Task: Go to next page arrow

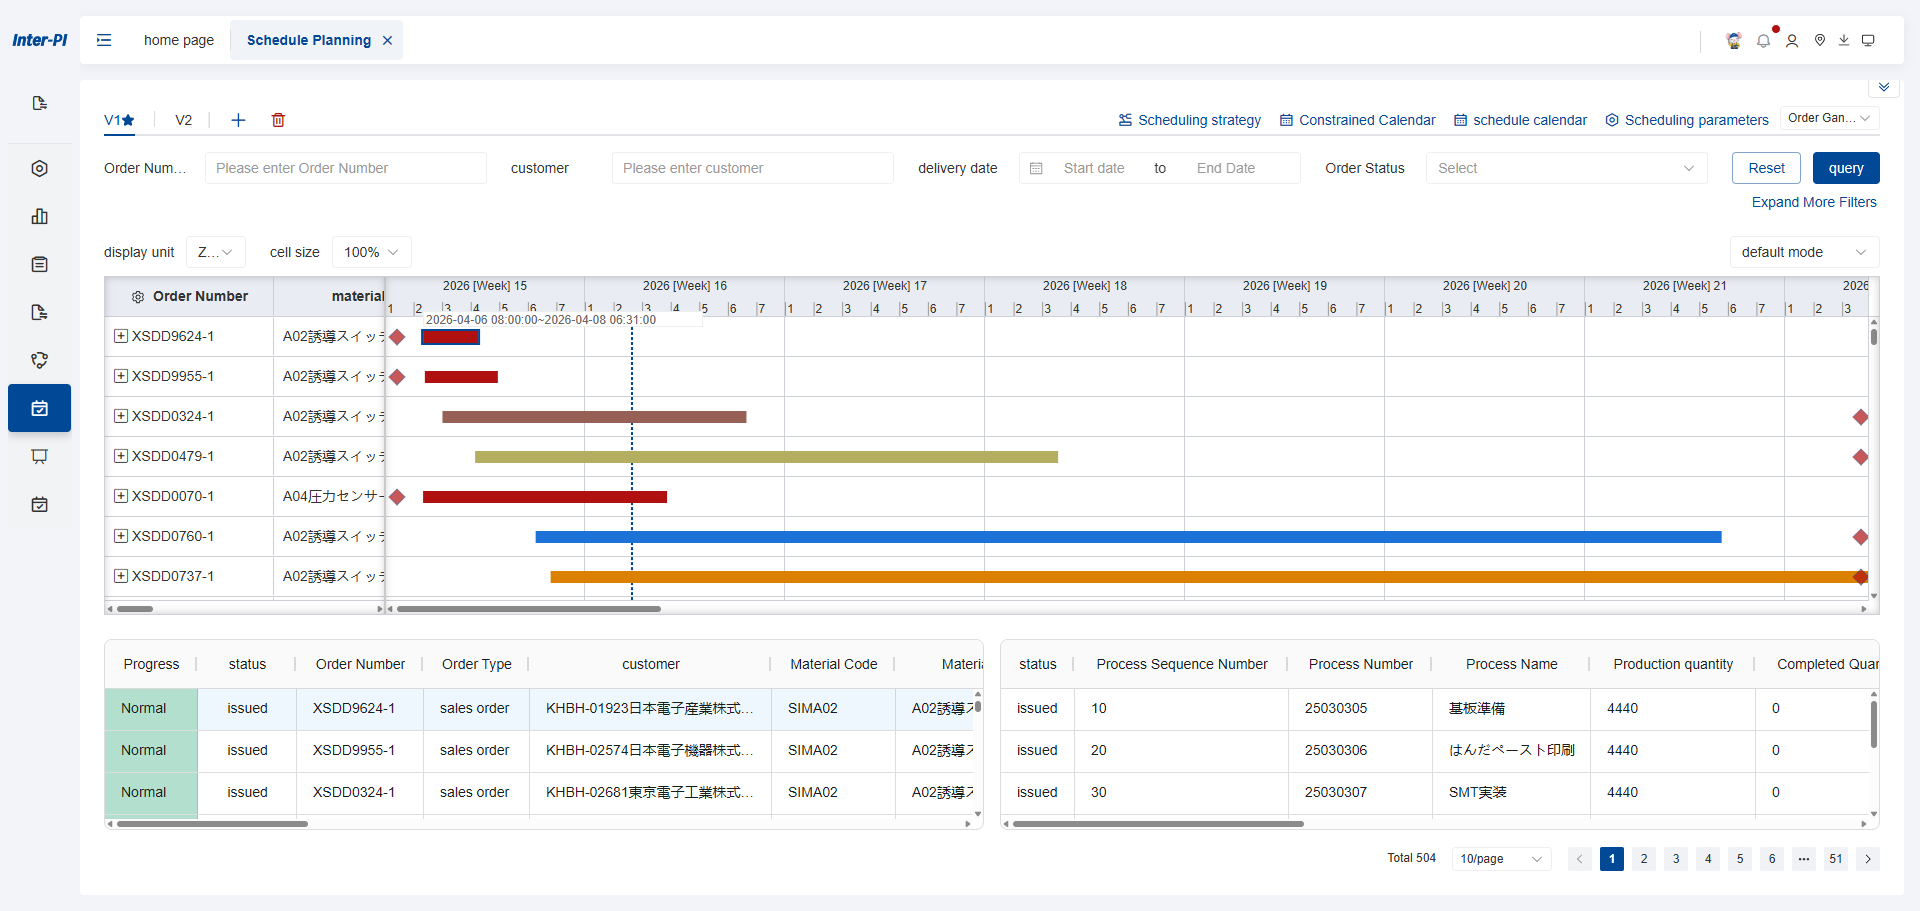Action: [x=1868, y=858]
